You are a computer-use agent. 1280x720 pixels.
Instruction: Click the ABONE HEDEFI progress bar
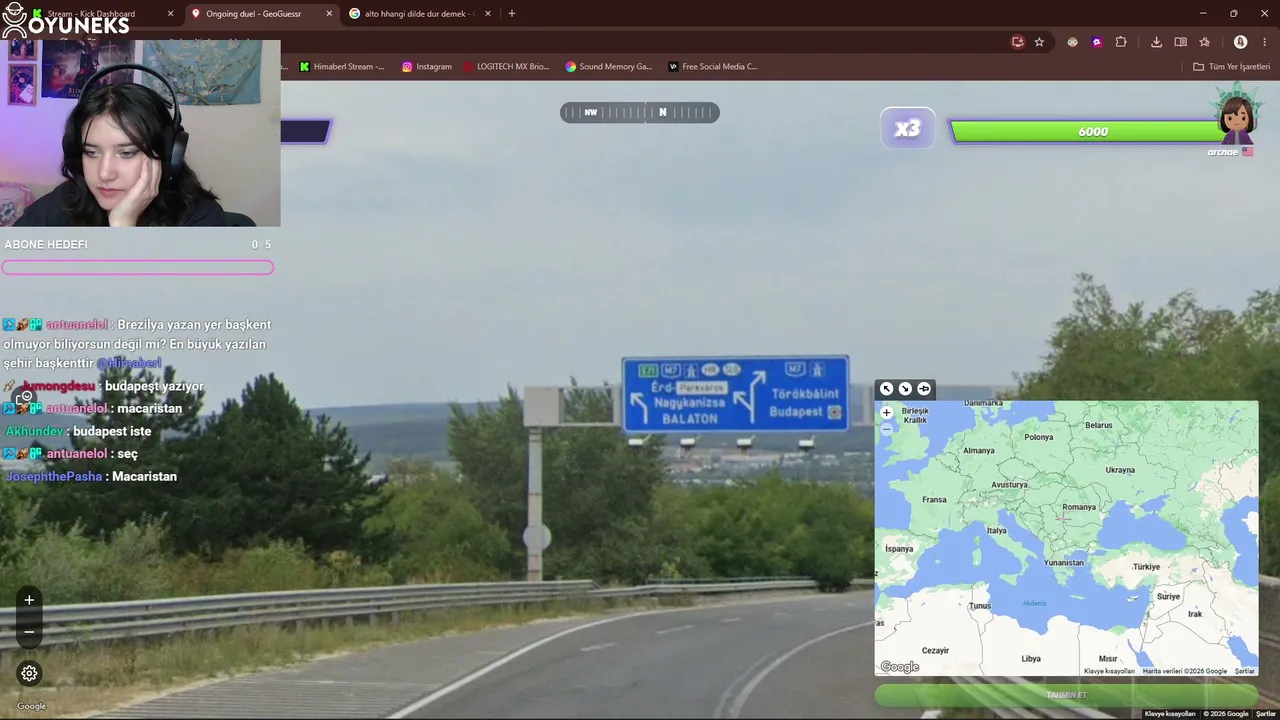pos(137,267)
